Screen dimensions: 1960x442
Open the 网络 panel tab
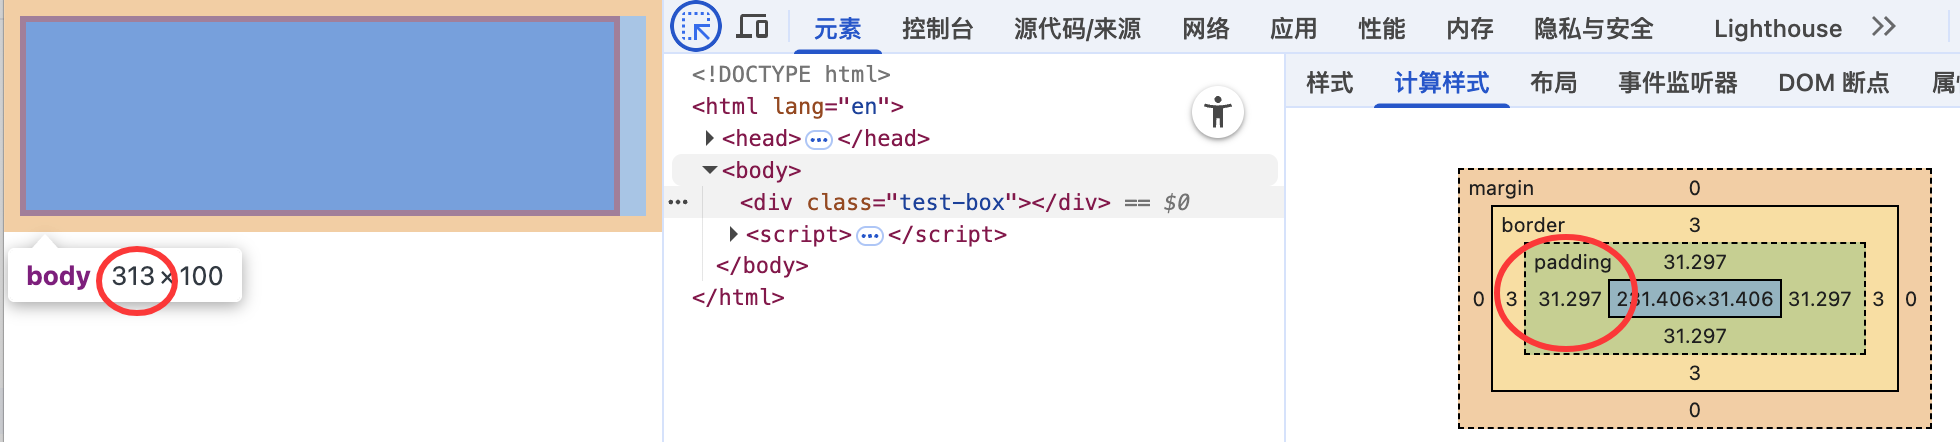[x=1205, y=29]
